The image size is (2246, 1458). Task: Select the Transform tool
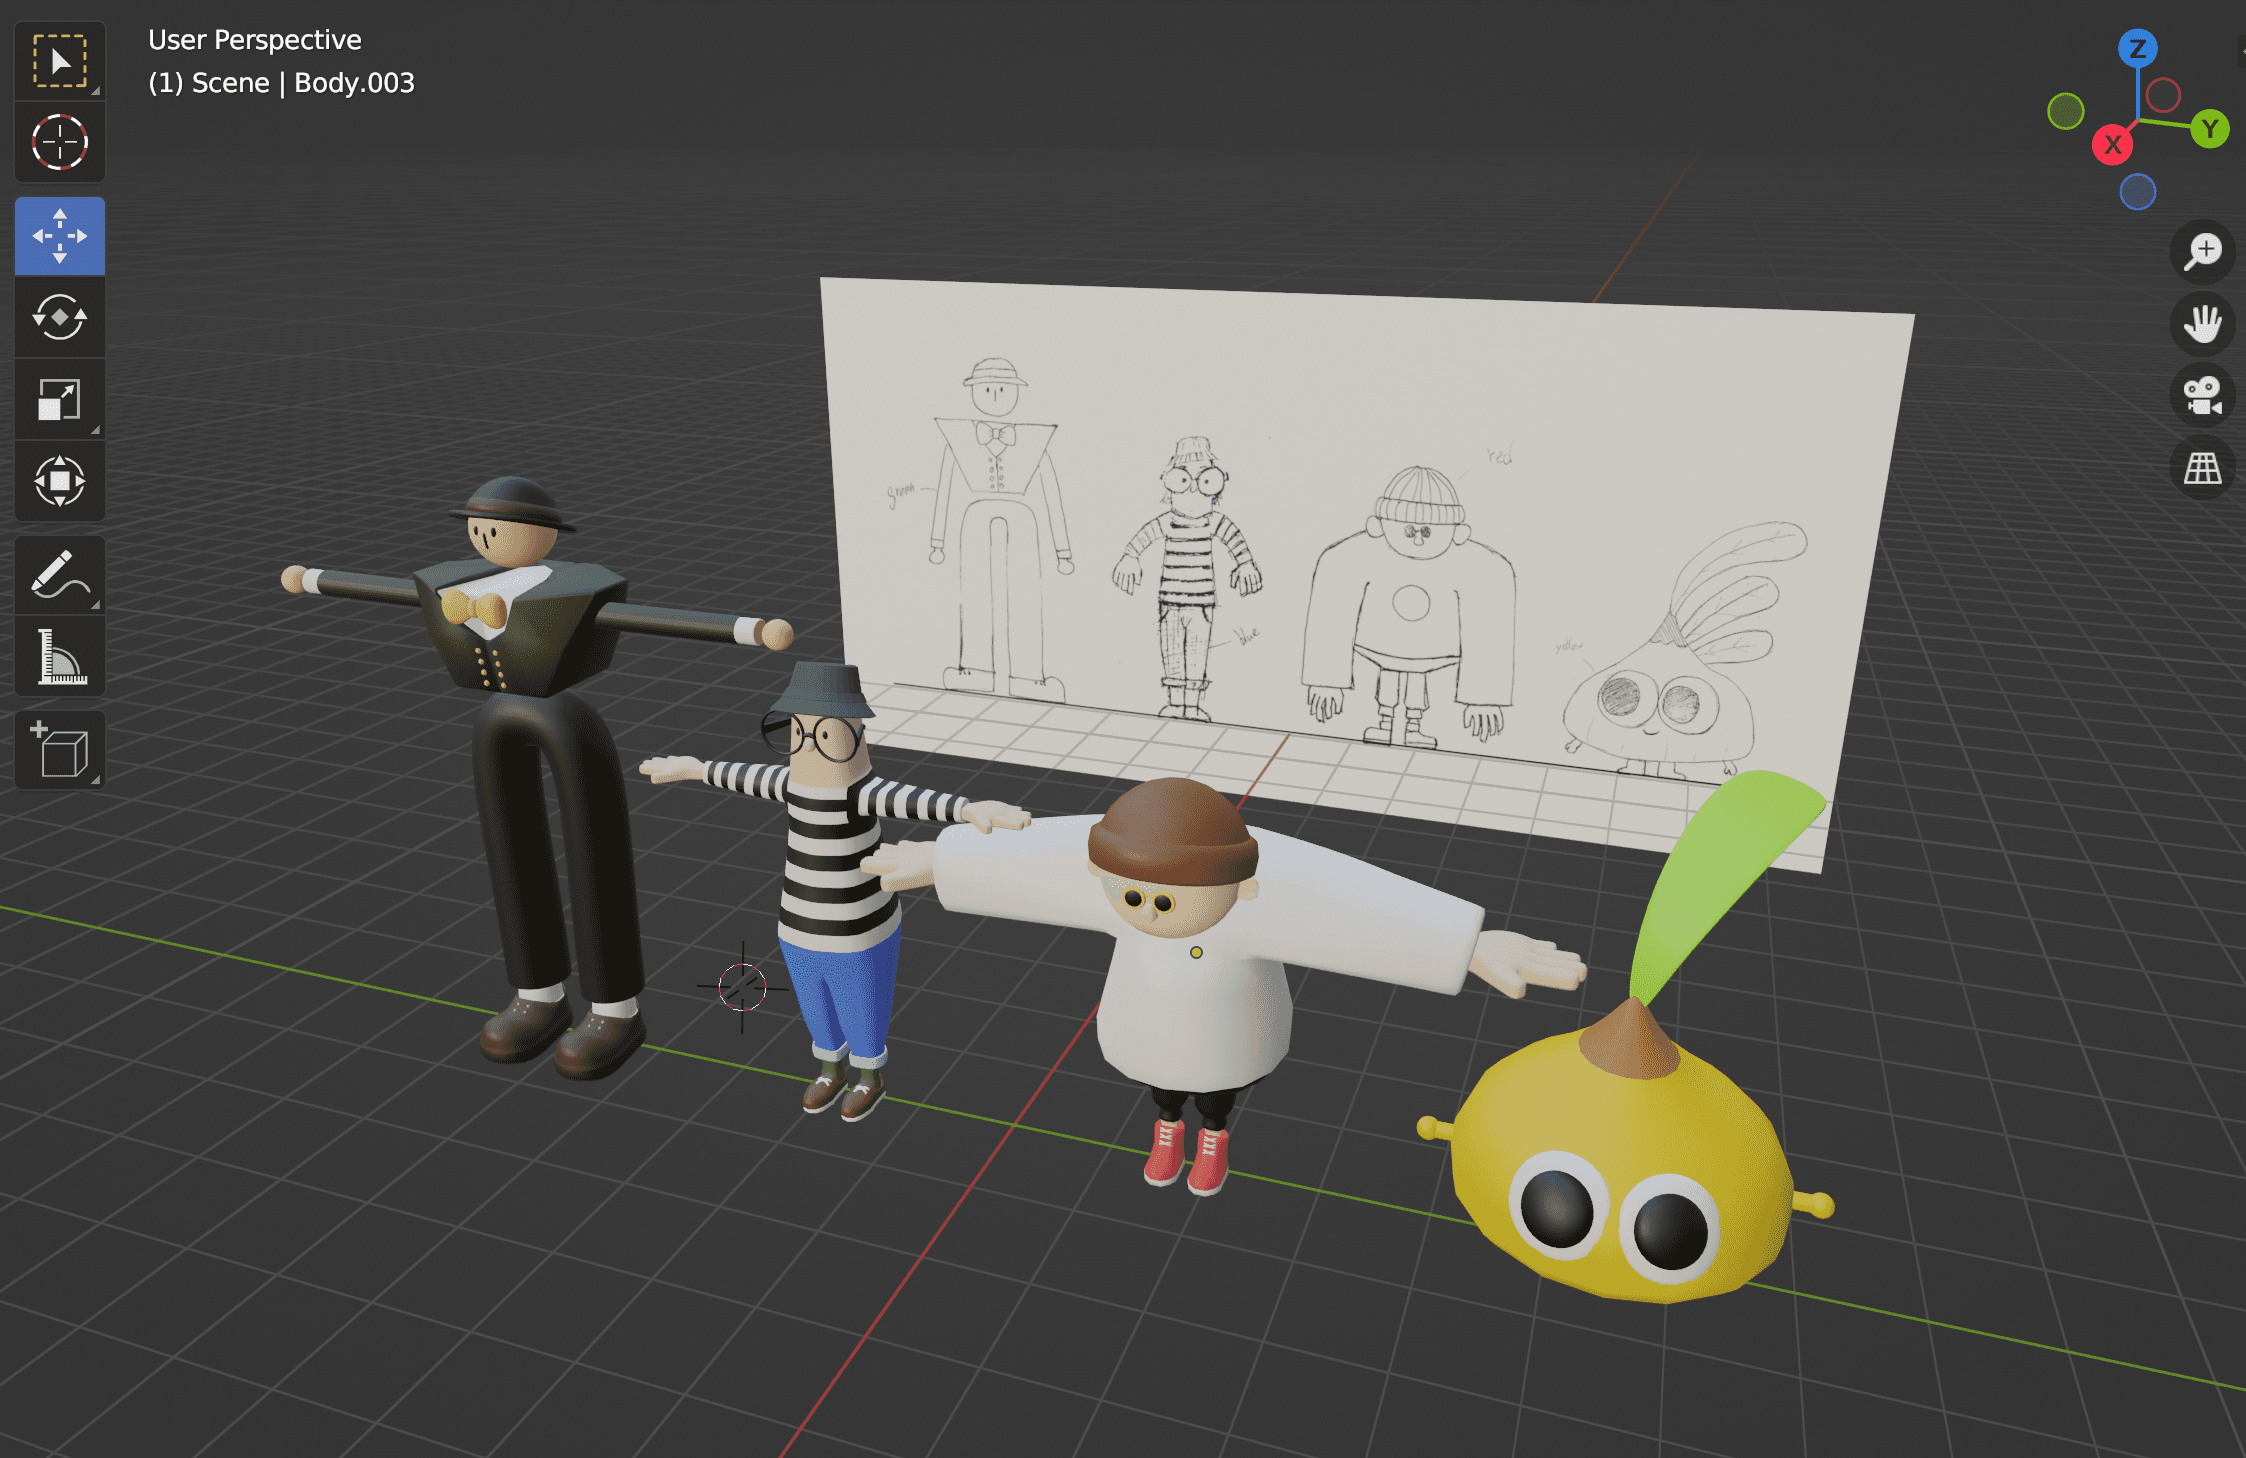(60, 481)
